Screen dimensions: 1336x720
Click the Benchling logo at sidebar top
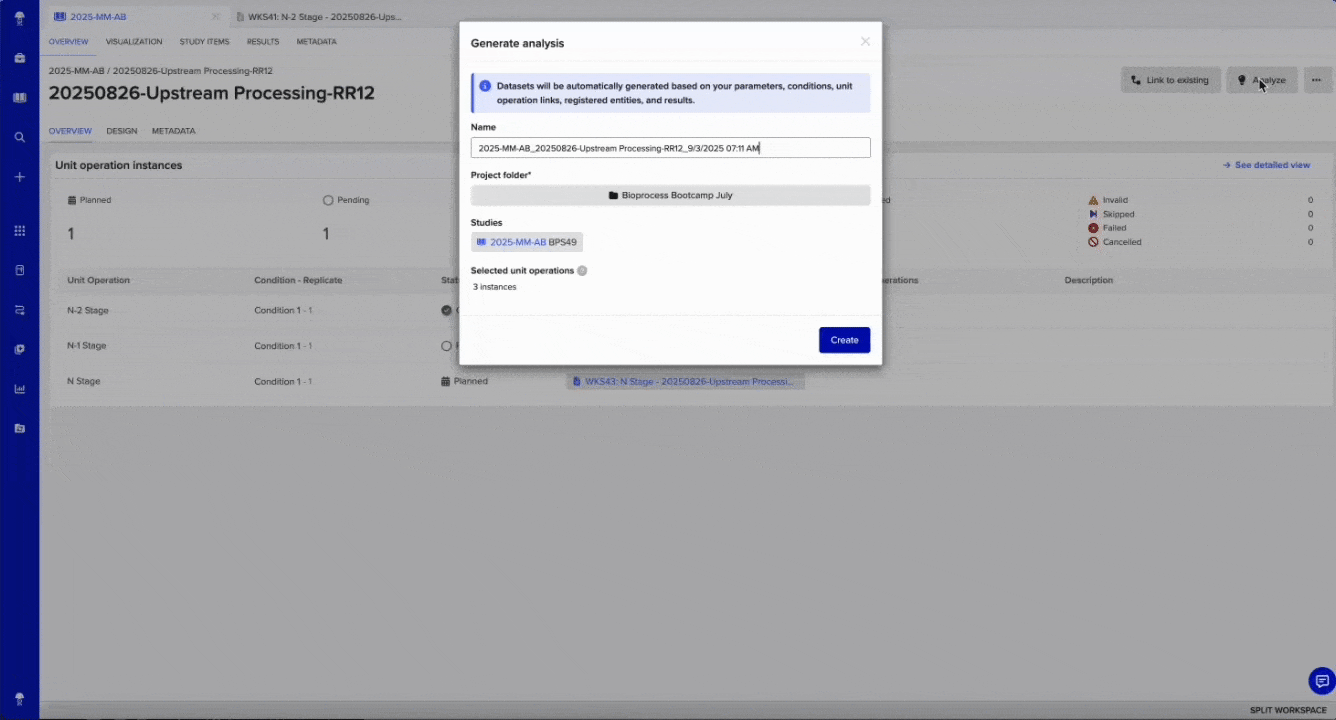tap(19, 18)
